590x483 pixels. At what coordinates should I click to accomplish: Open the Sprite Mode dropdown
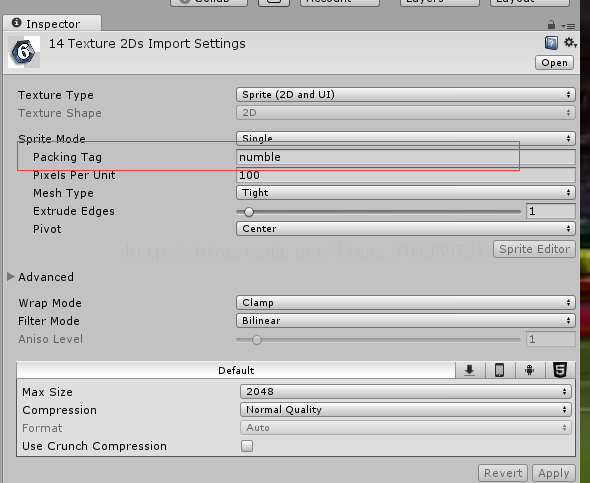click(406, 138)
